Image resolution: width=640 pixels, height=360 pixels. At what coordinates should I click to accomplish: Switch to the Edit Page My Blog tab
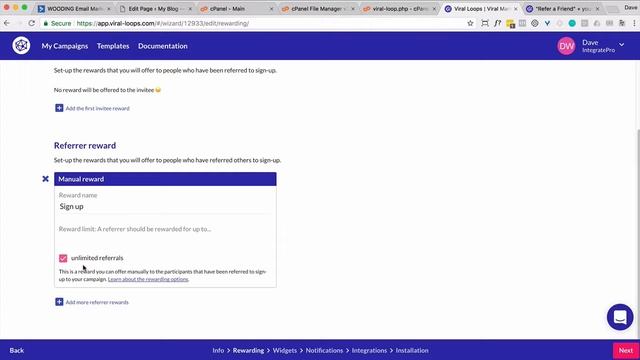click(155, 9)
